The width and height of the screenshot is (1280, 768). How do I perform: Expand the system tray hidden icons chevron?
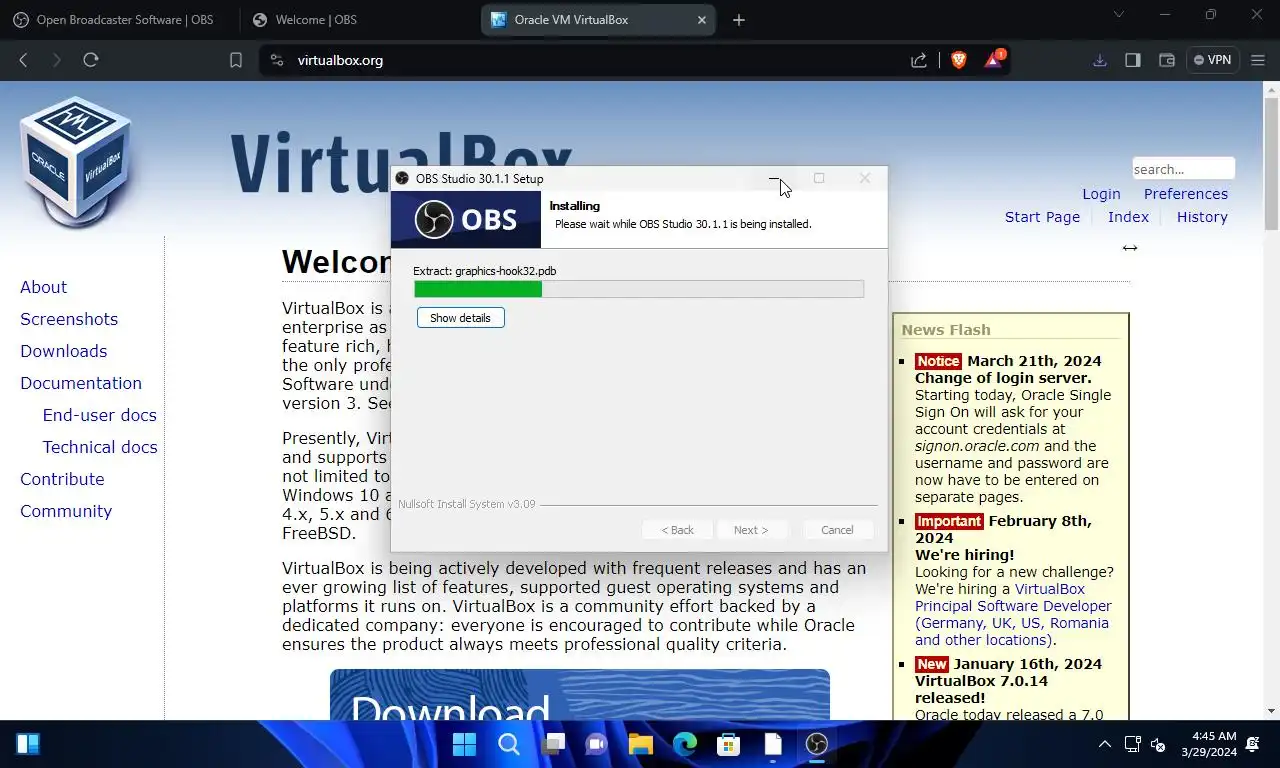1105,744
